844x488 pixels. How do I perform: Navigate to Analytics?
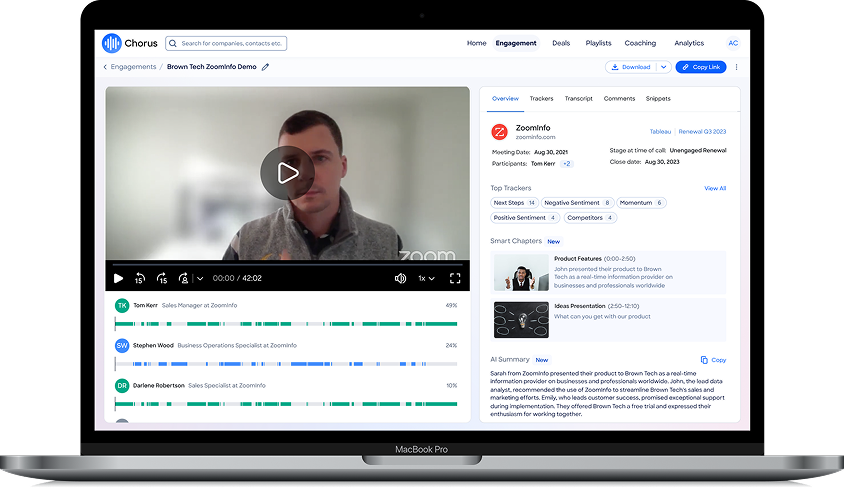tap(689, 43)
